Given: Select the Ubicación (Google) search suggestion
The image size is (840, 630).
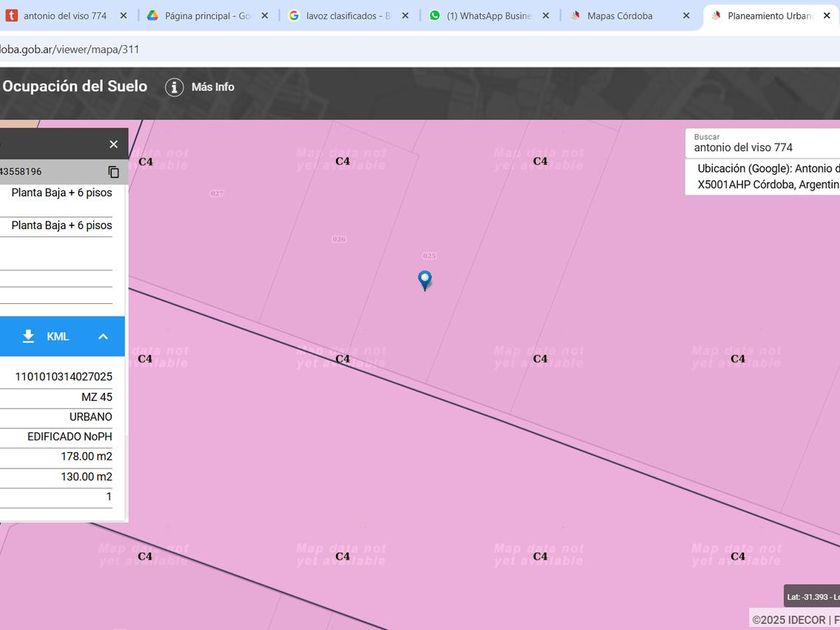Looking at the screenshot, I should point(766,177).
